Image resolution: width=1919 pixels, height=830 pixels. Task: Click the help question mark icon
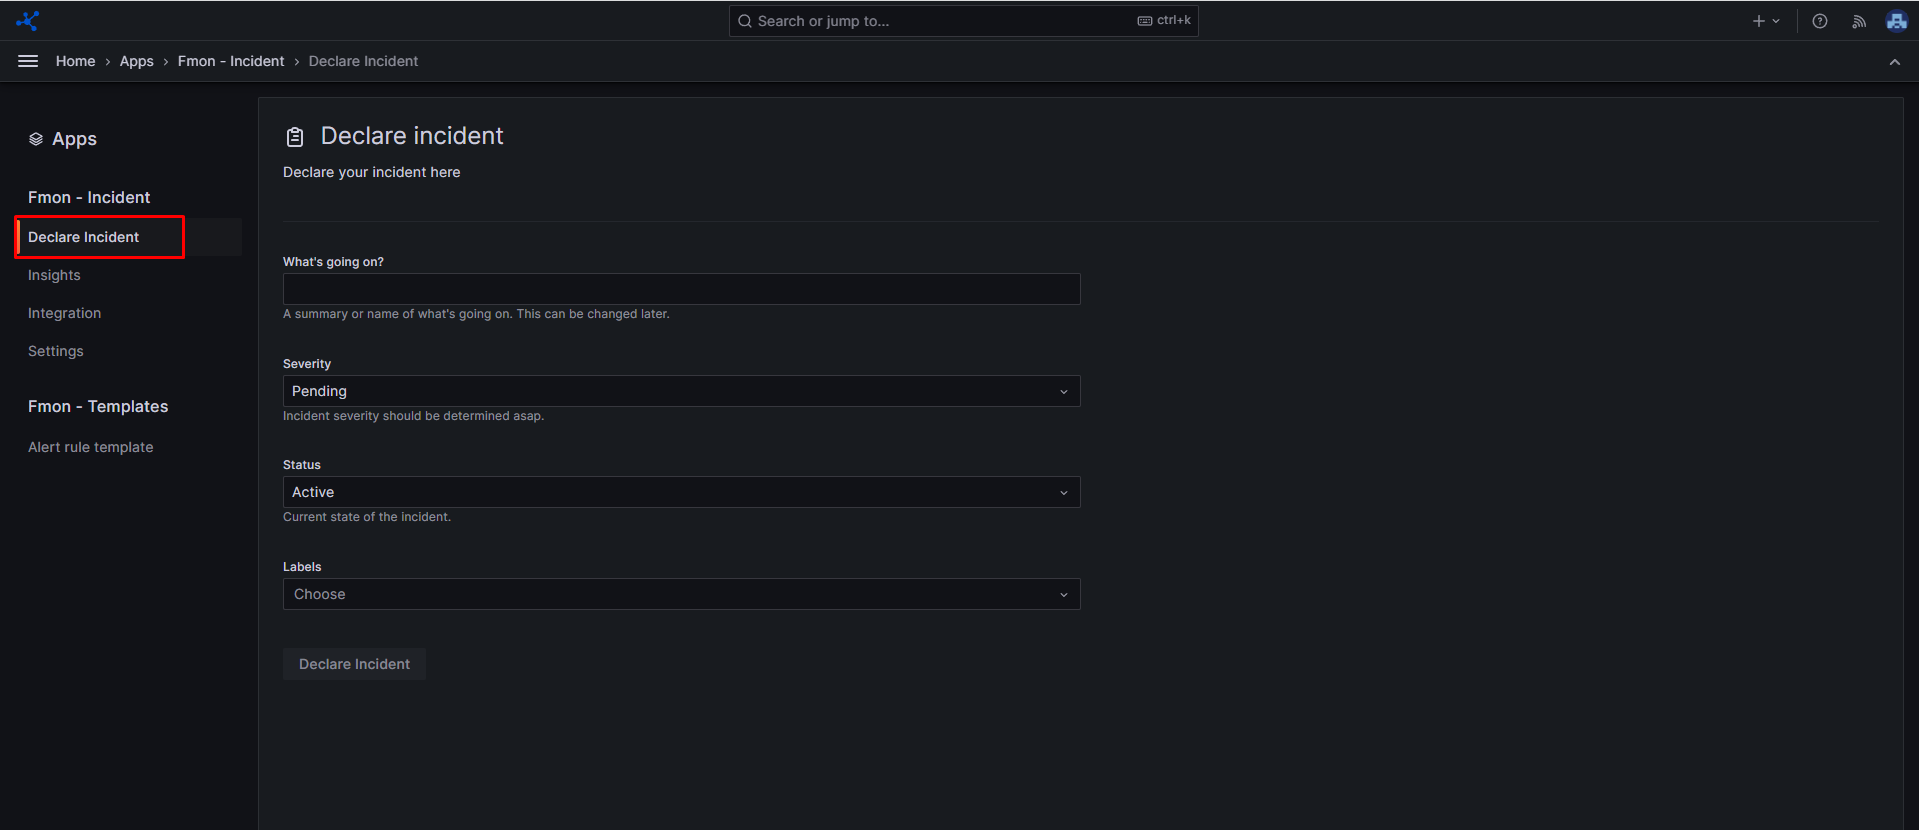coord(1819,21)
